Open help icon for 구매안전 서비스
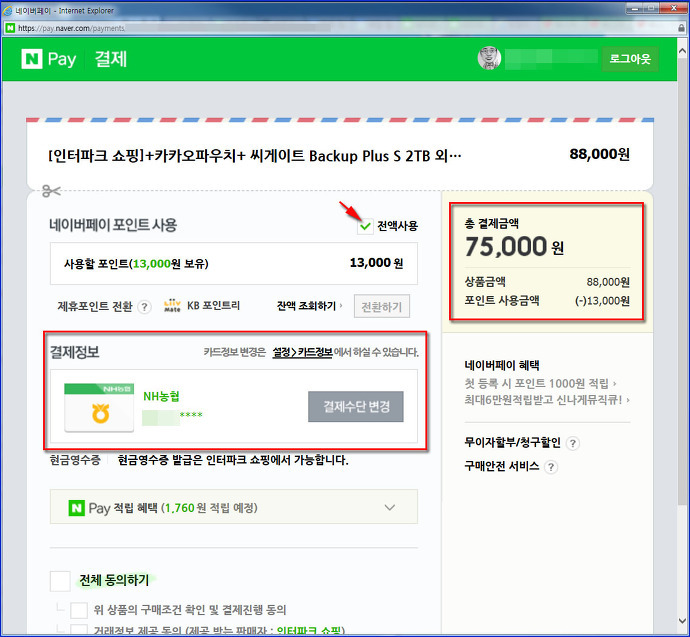Screen dimensions: 690x637 click(551, 467)
